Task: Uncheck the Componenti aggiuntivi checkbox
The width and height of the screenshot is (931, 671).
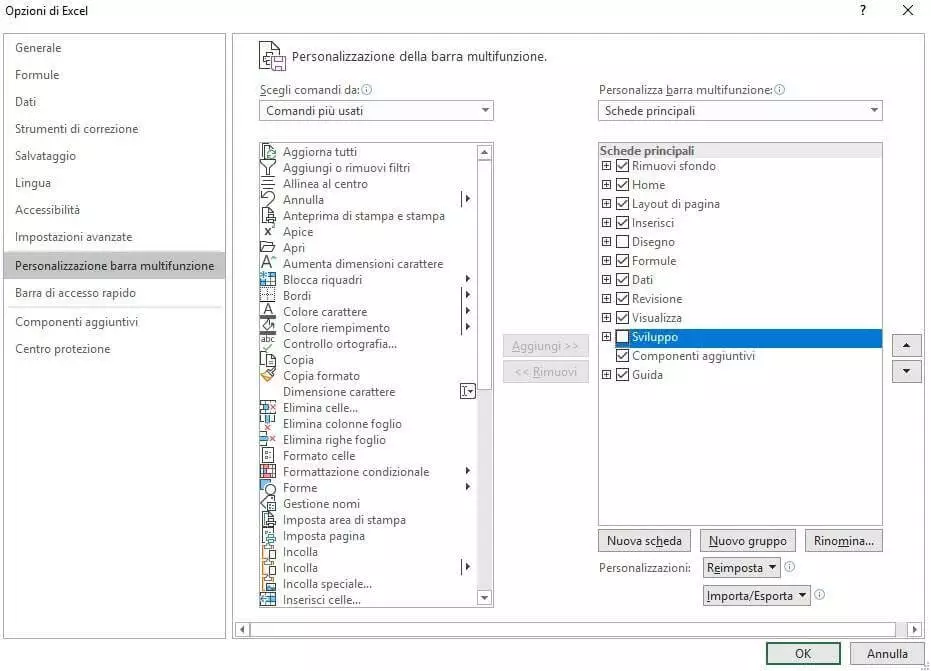Action: click(x=623, y=356)
